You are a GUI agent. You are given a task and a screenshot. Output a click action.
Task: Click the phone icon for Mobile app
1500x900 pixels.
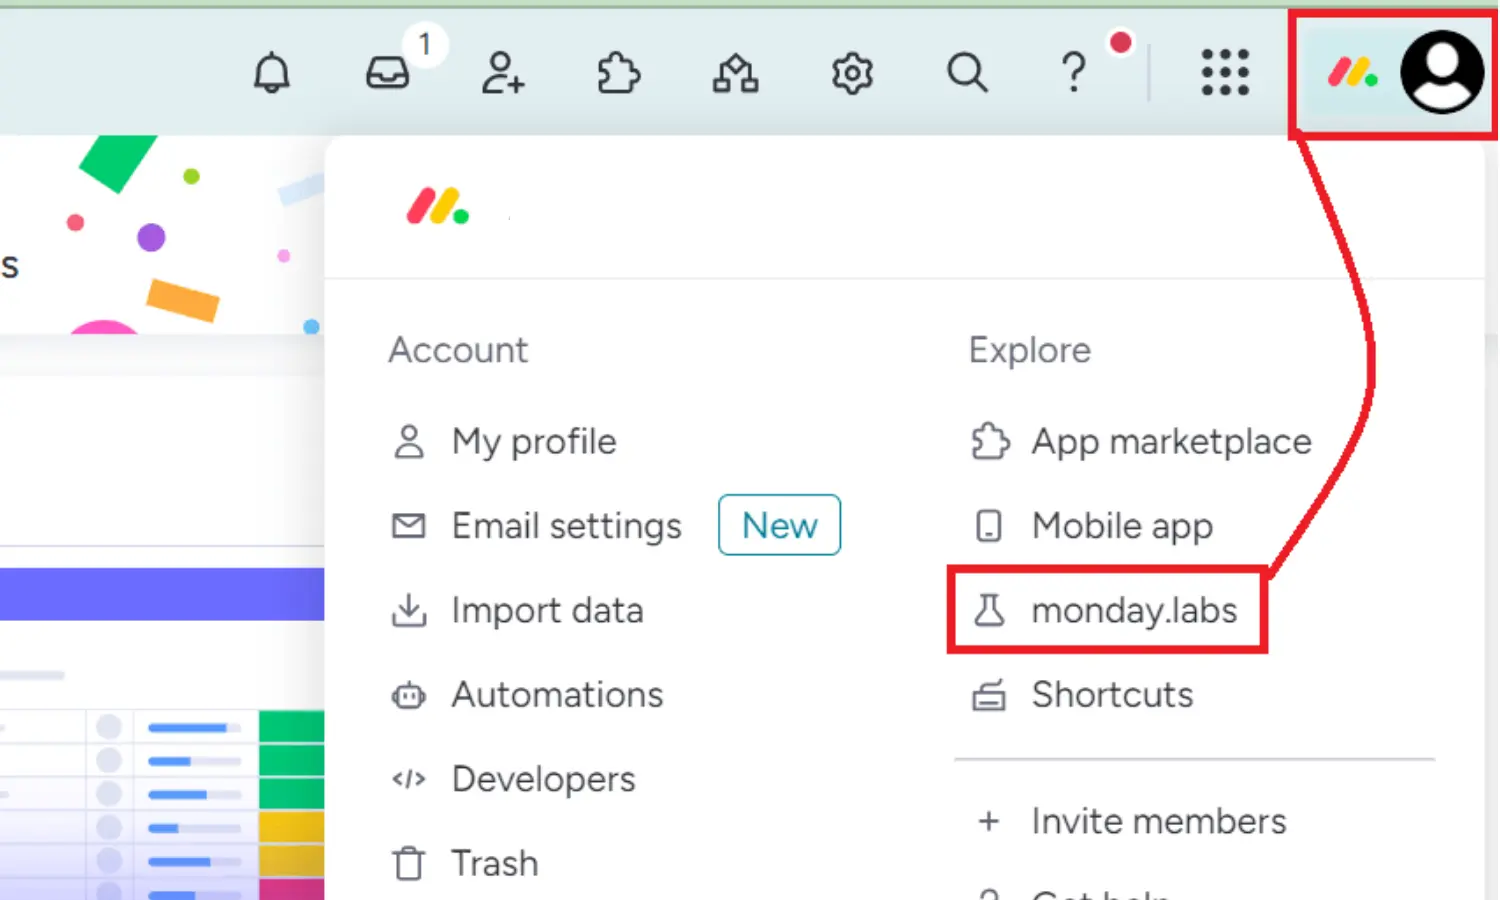[988, 525]
